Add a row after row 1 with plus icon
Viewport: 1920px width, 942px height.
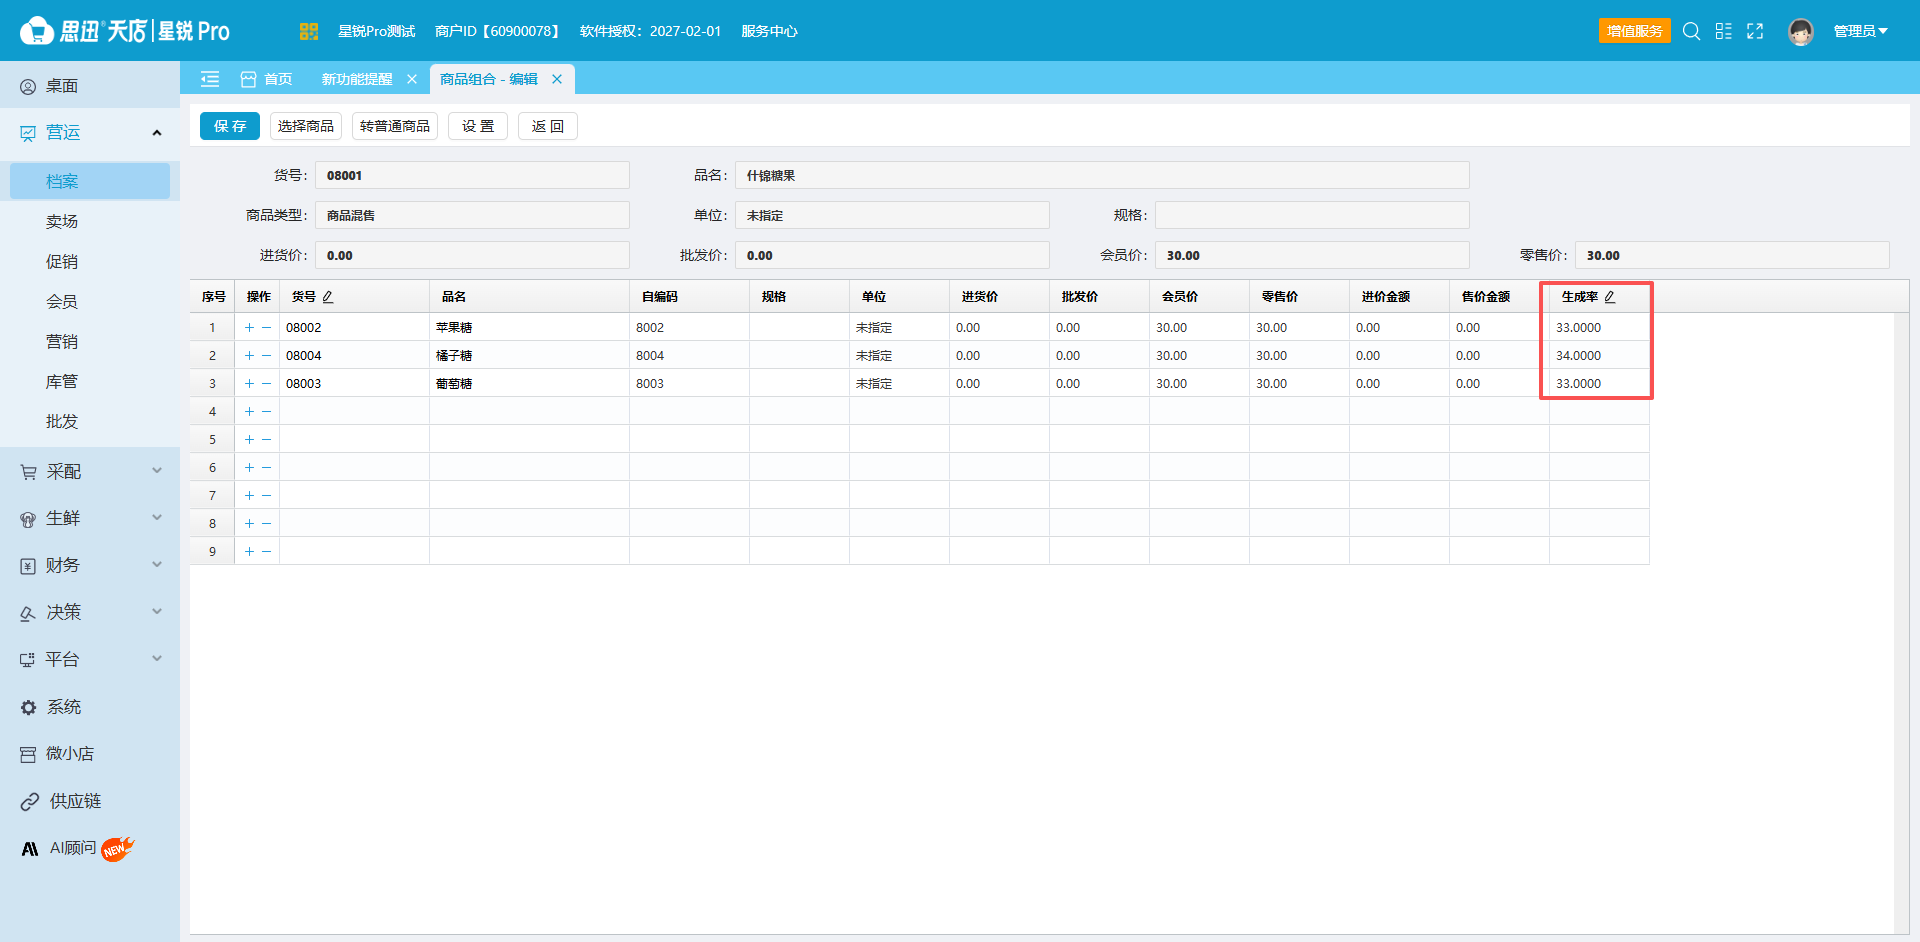(249, 327)
